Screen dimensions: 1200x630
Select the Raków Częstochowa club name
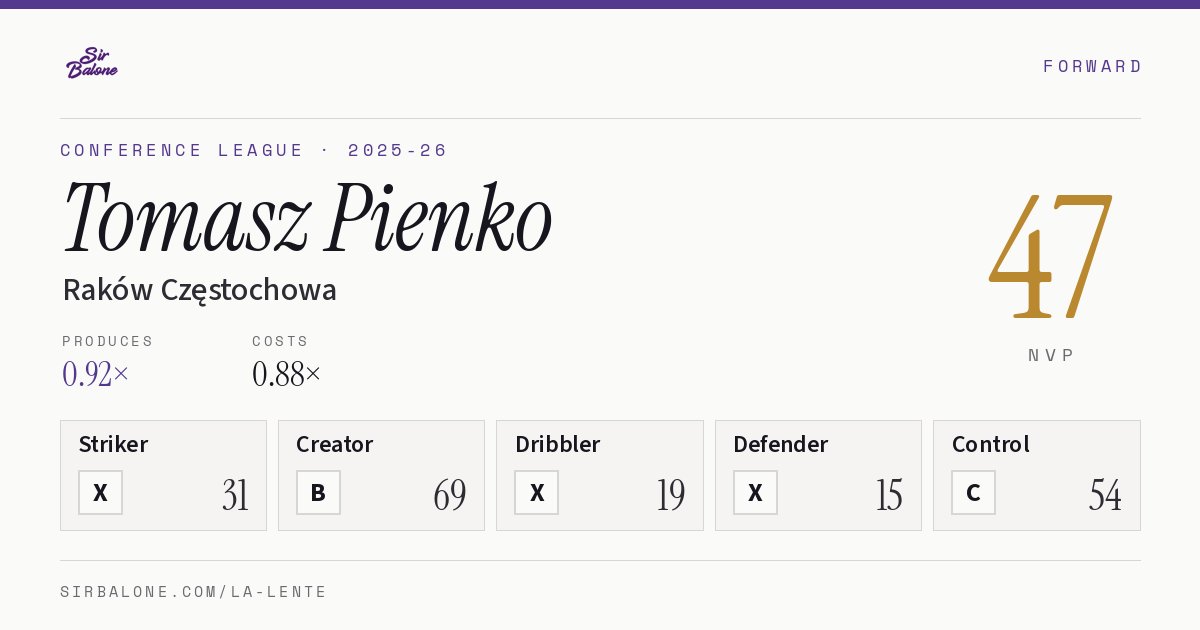pos(199,290)
